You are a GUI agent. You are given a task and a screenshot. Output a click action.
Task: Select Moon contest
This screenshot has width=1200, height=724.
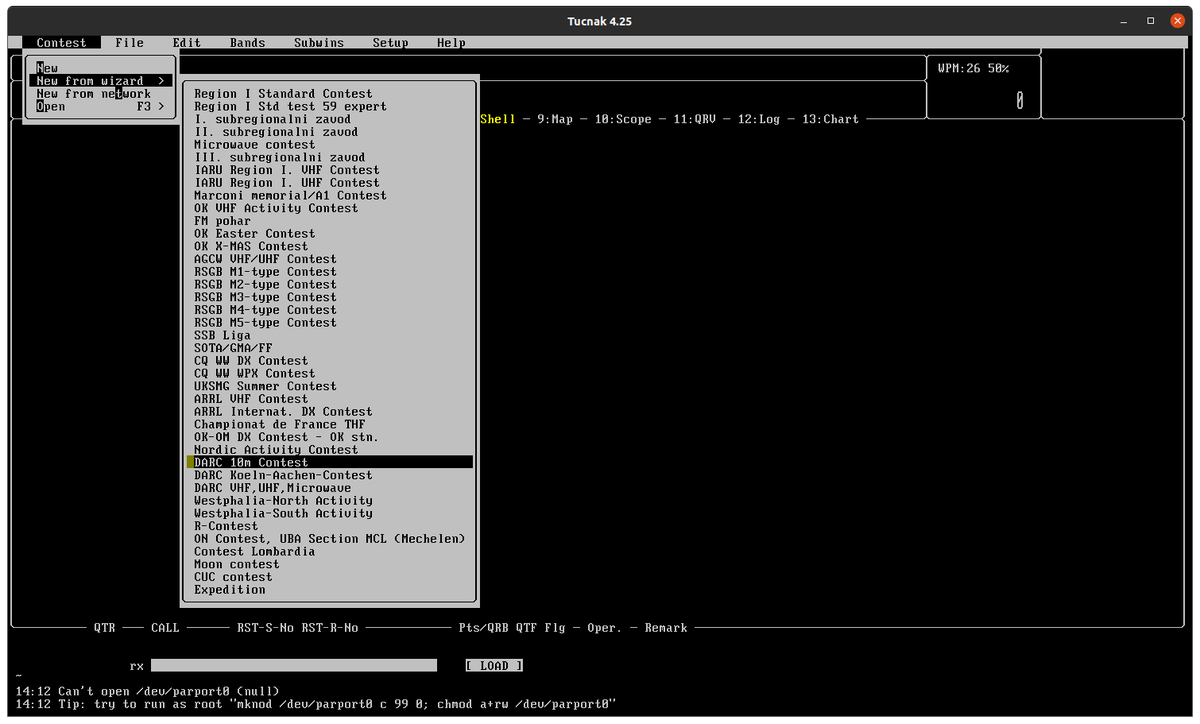(329, 564)
